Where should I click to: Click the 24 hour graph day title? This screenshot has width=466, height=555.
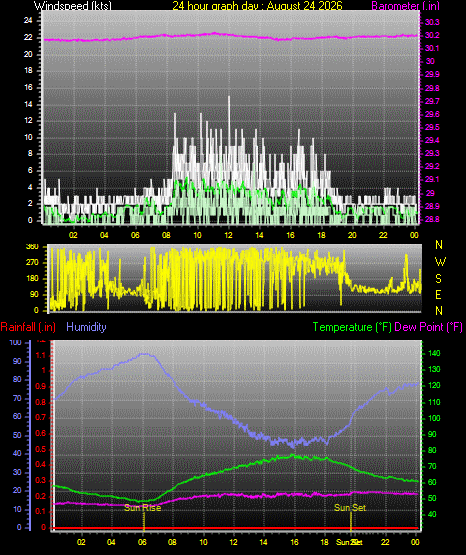coord(257,5)
